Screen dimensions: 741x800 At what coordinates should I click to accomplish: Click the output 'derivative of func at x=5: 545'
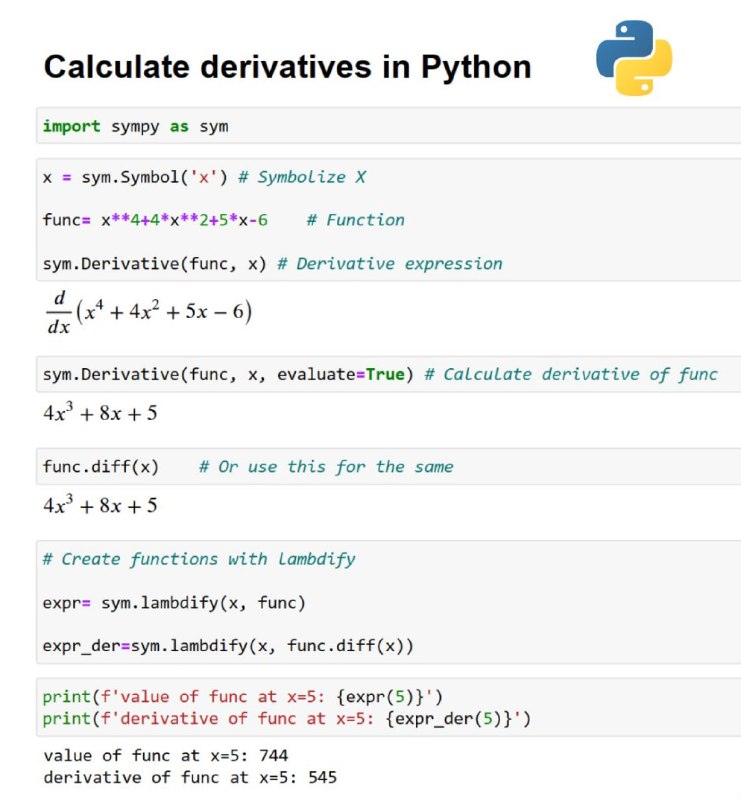point(190,777)
